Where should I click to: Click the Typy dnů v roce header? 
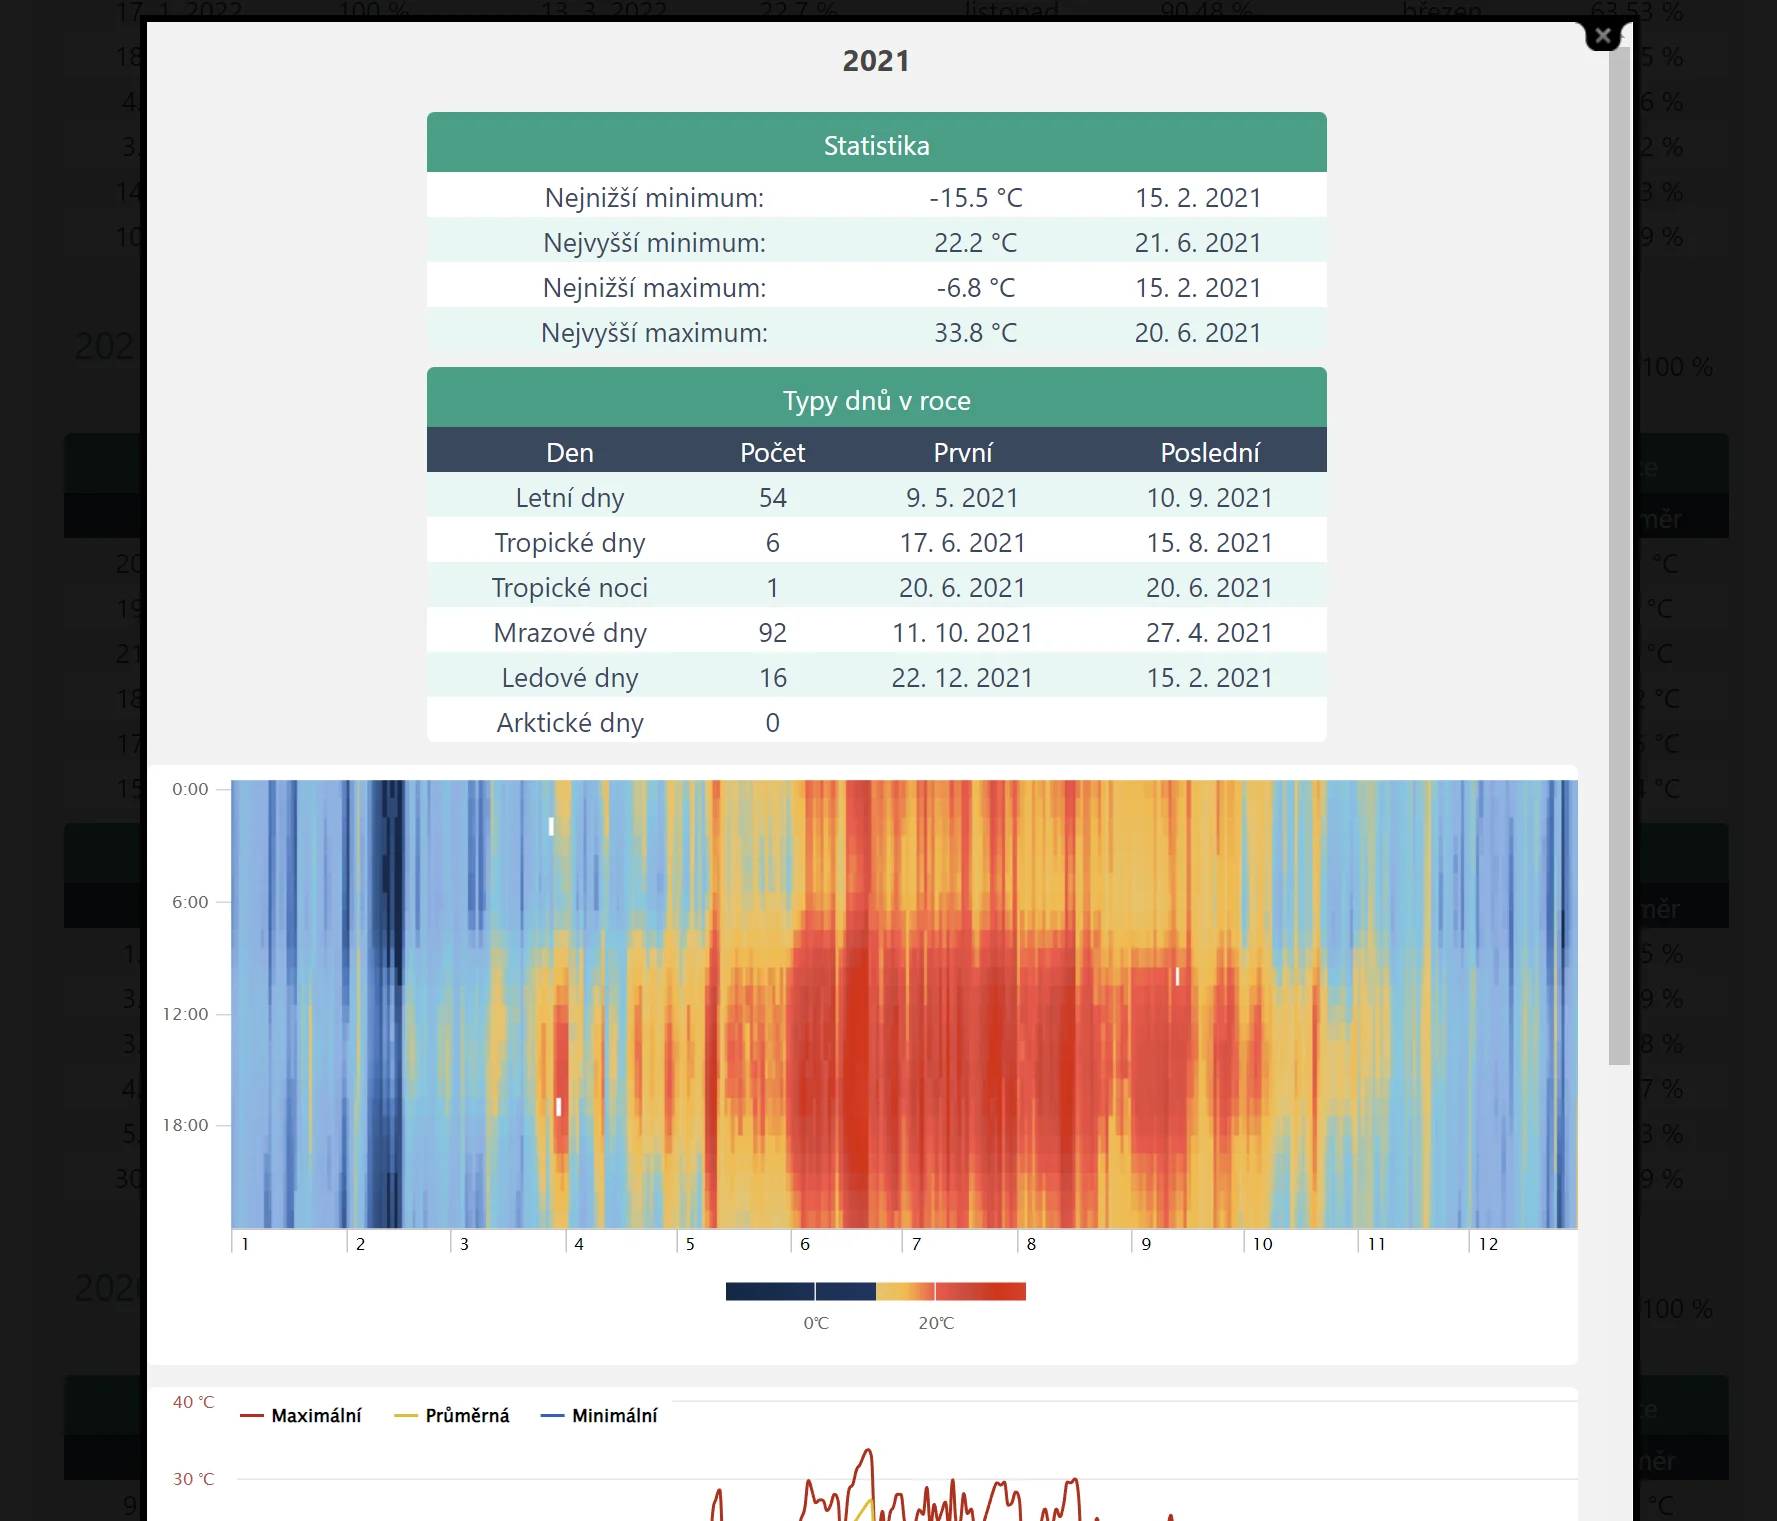(x=876, y=400)
